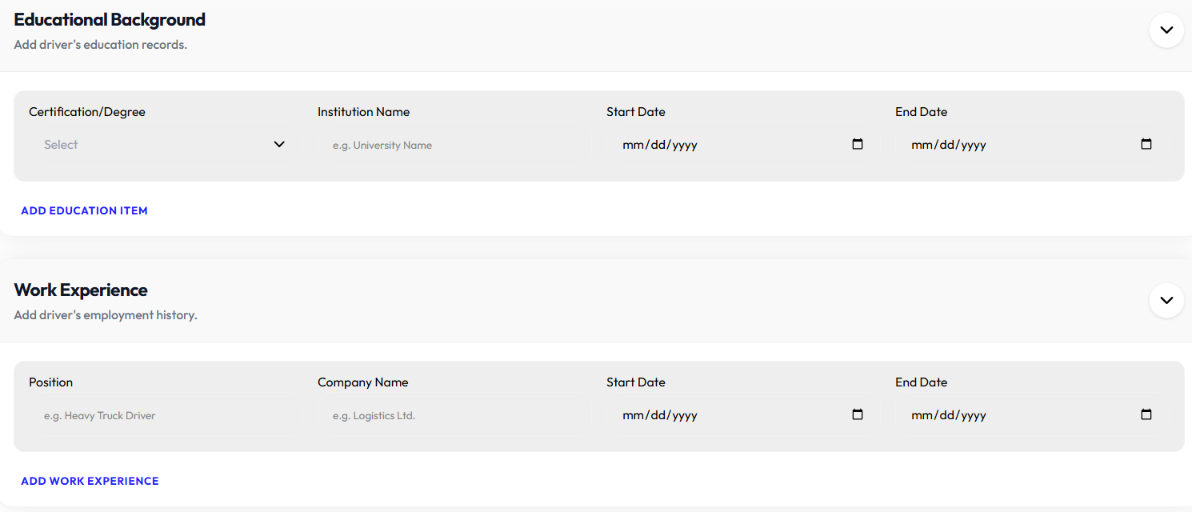Viewport: 1192px width, 512px height.
Task: Click the Company Name field label
Action: click(x=363, y=382)
